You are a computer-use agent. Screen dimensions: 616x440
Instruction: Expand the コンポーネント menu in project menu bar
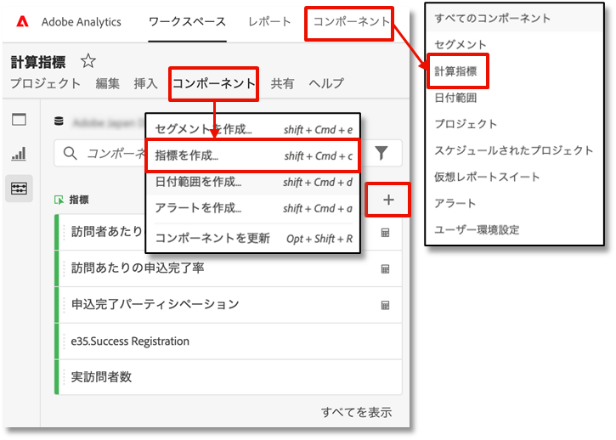coord(214,84)
